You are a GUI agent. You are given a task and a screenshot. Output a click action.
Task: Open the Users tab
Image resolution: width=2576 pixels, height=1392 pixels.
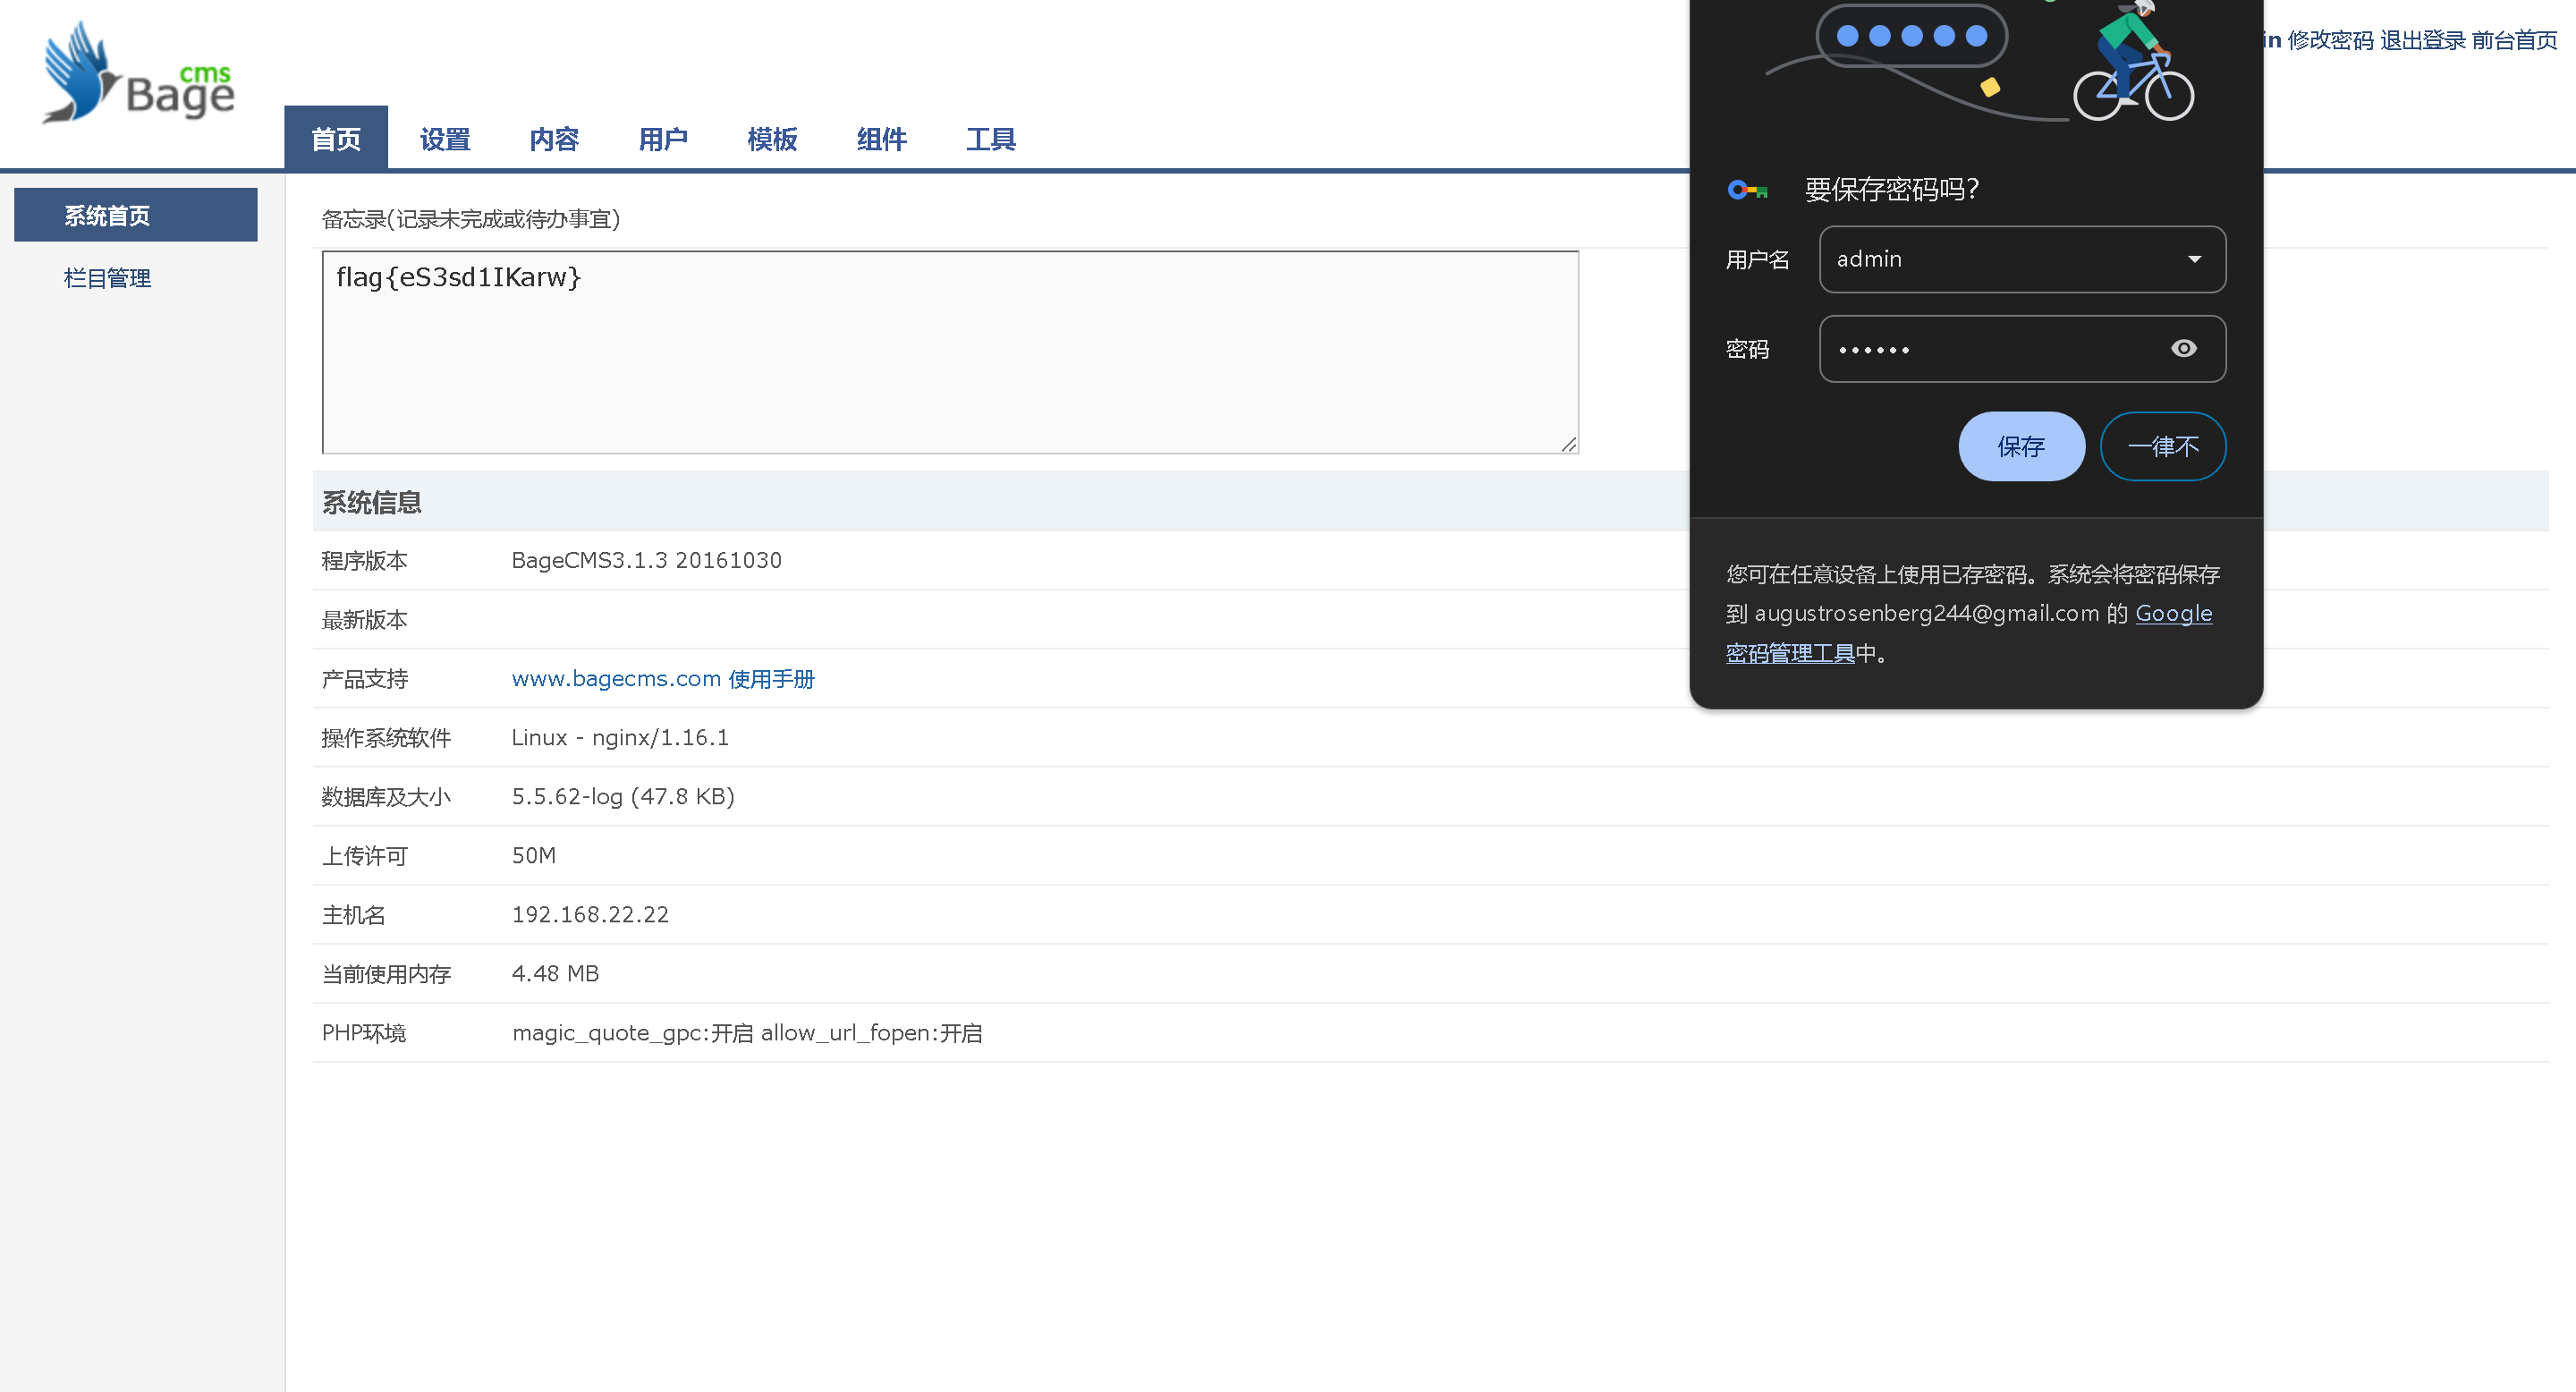pyautogui.click(x=663, y=139)
